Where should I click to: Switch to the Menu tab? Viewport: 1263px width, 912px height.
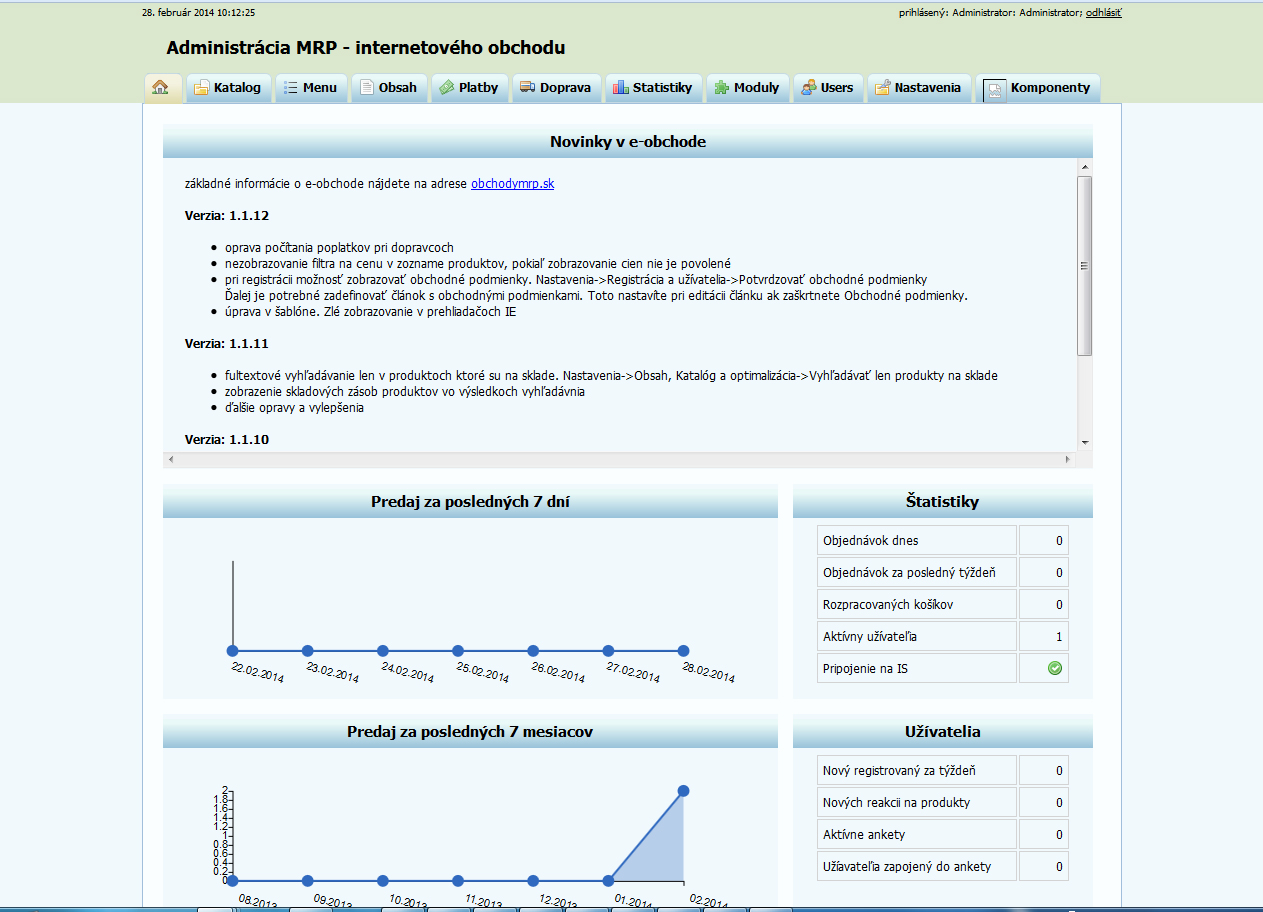310,88
